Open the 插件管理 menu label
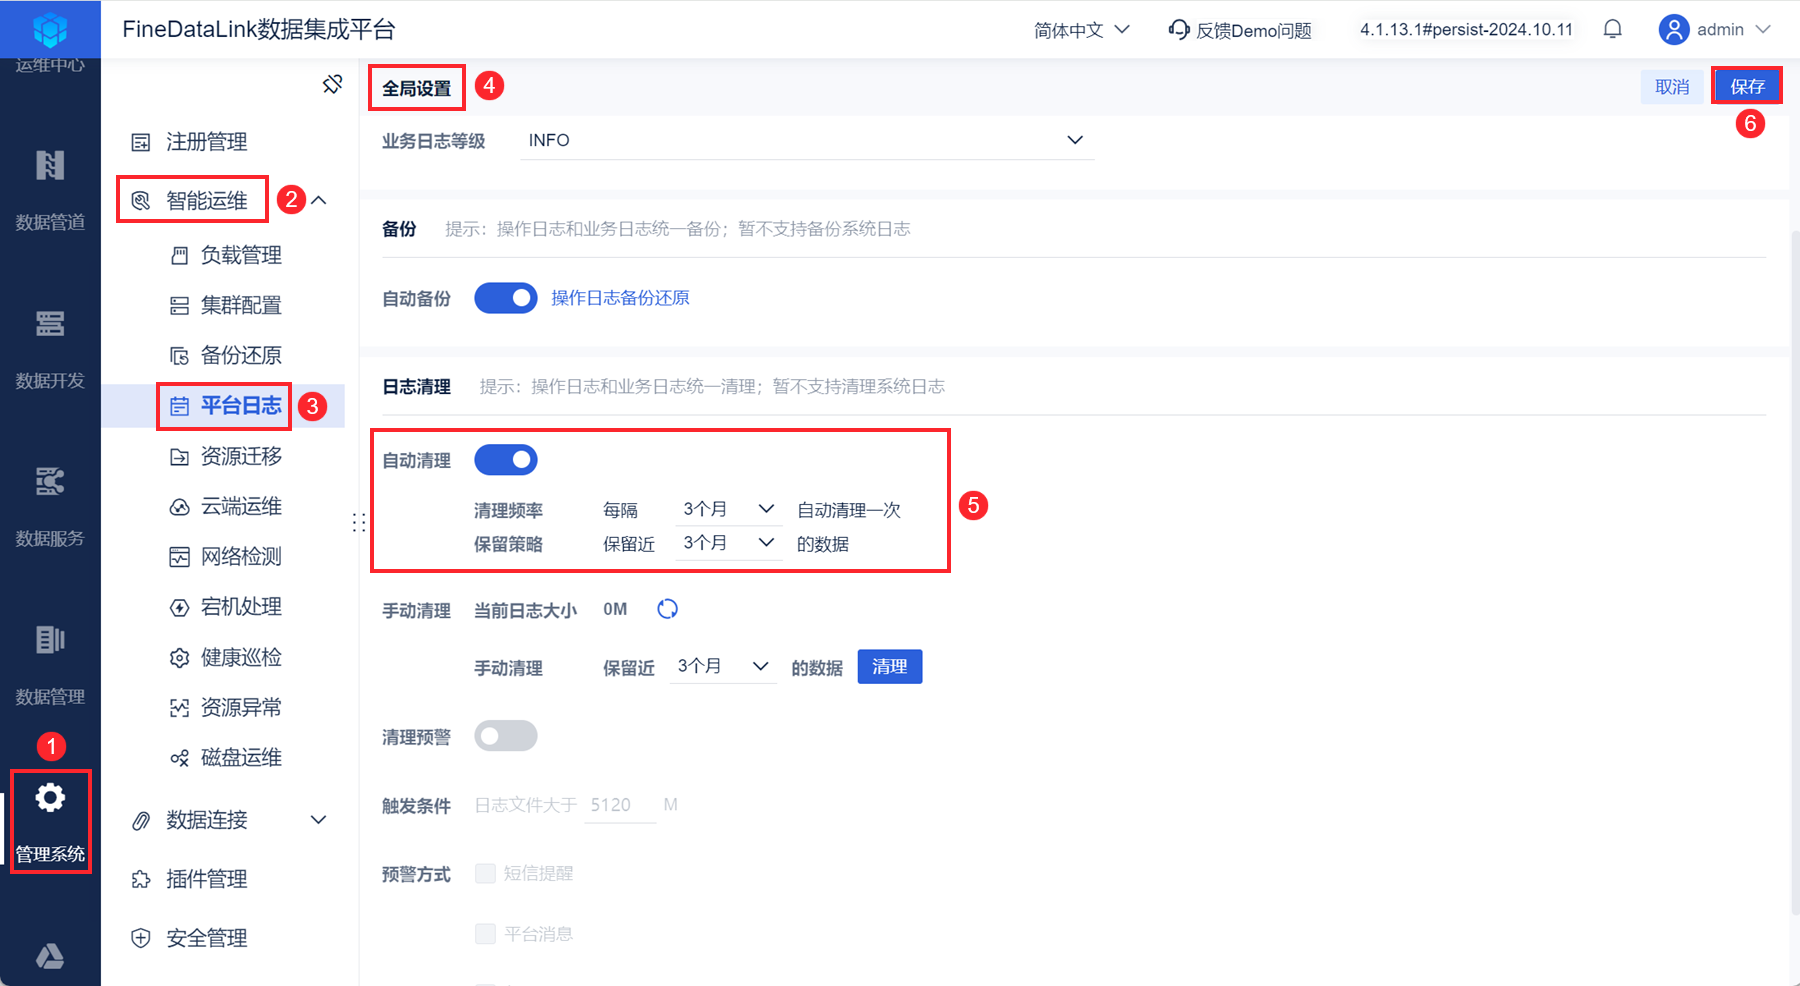Image resolution: width=1800 pixels, height=986 pixels. click(x=207, y=879)
